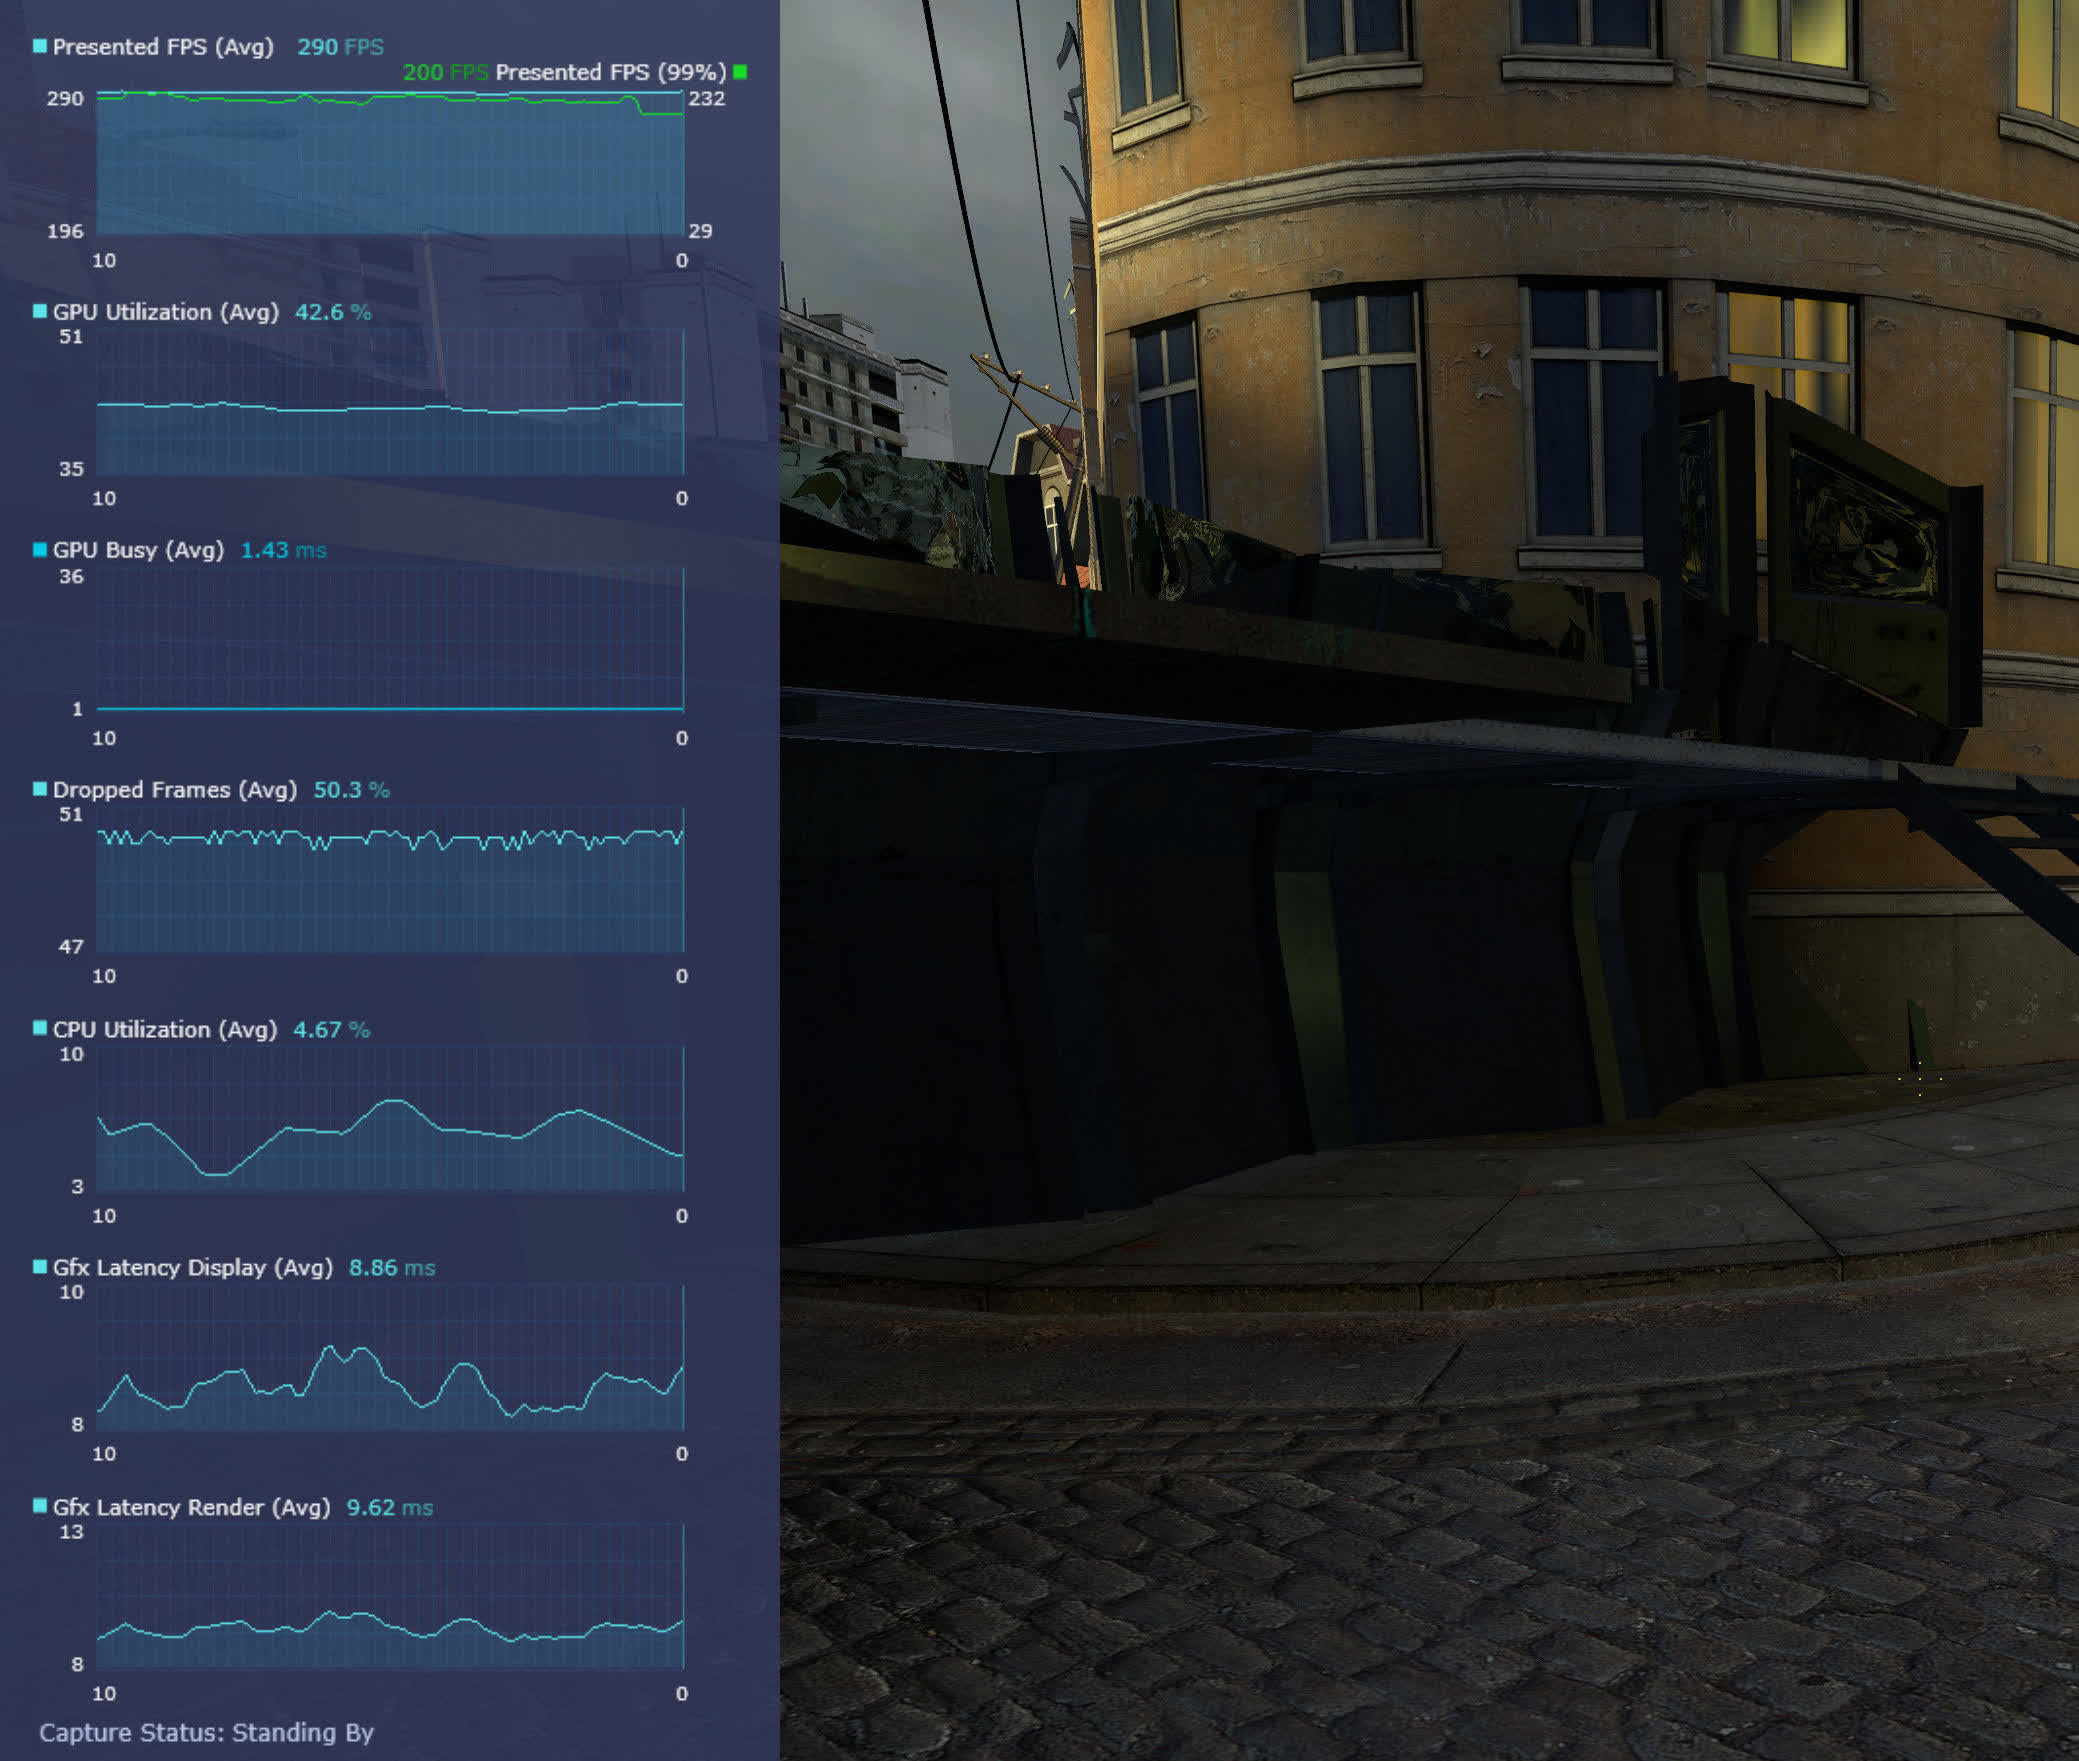The width and height of the screenshot is (2079, 1761).
Task: Click the GPU Utilization legend square icon
Action: (x=40, y=311)
